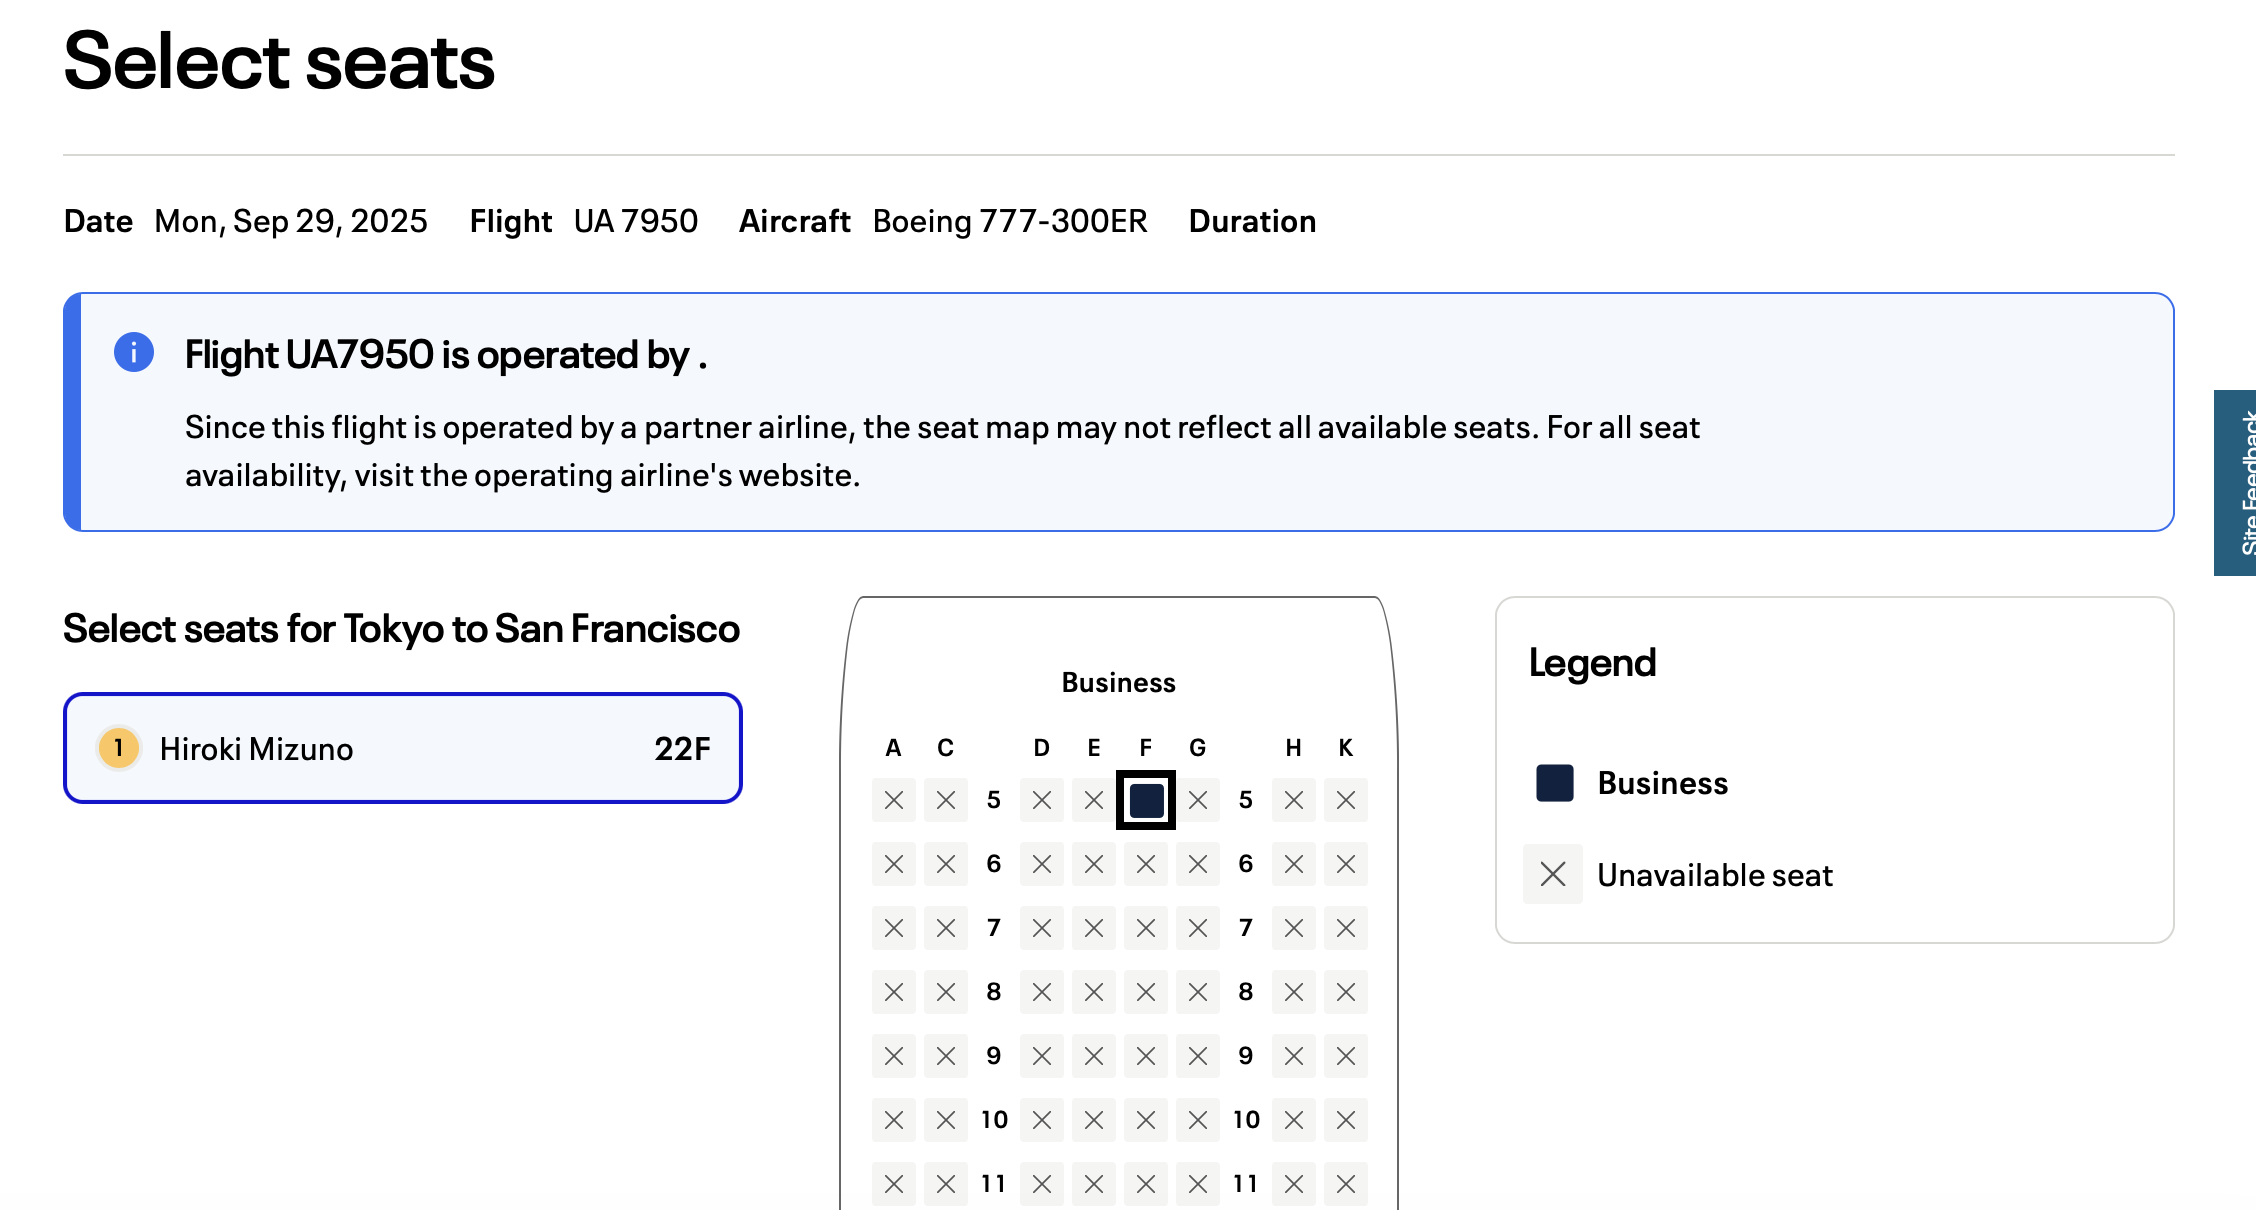The image size is (2256, 1210).
Task: Click Unavailable seat legend X icon
Action: pos(1553,875)
